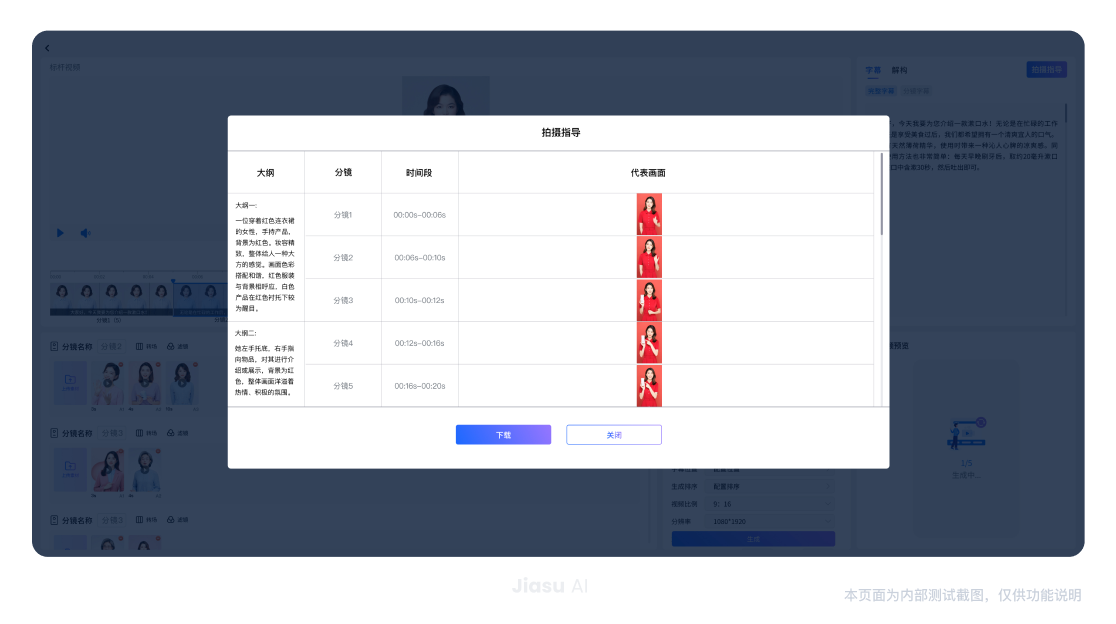Click the 转场 transition icon for 分镜2
The image size is (1116, 624).
point(141,346)
